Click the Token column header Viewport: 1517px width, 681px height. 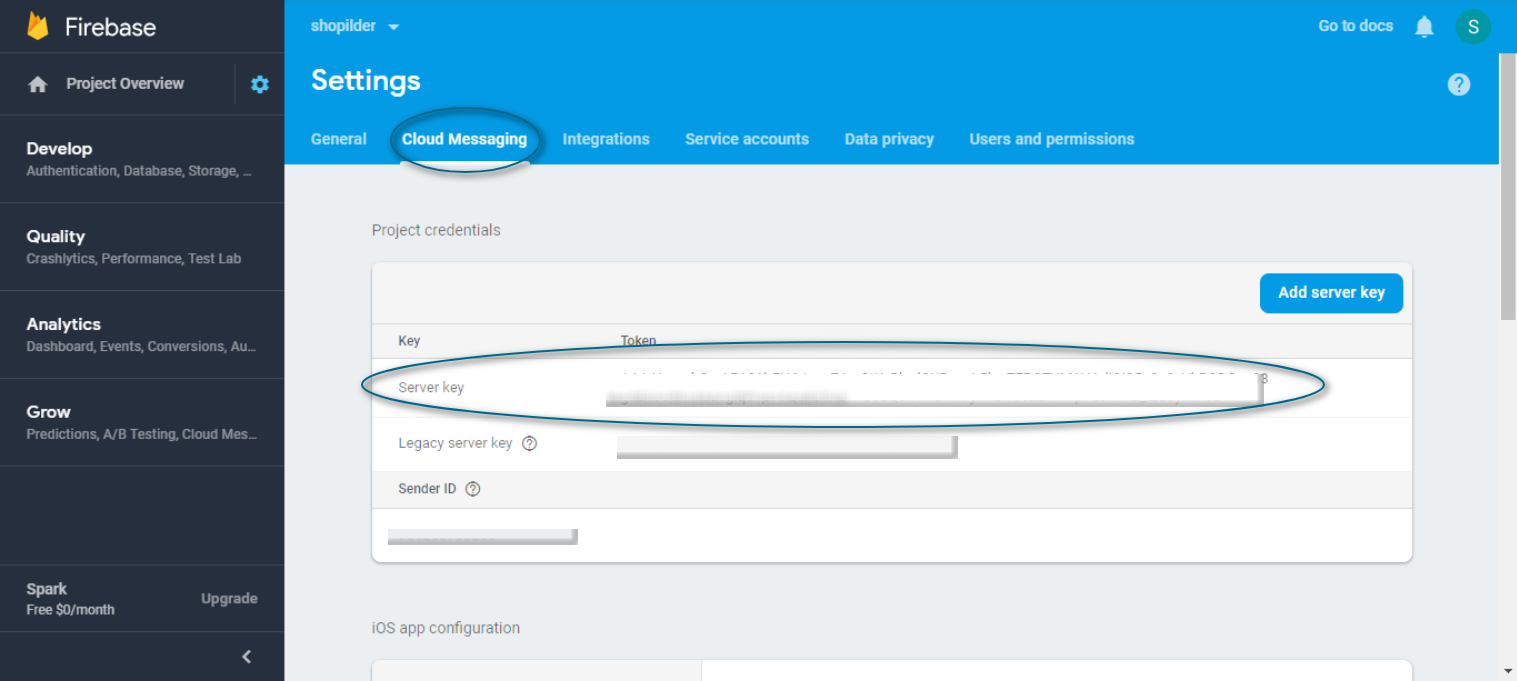coord(638,341)
